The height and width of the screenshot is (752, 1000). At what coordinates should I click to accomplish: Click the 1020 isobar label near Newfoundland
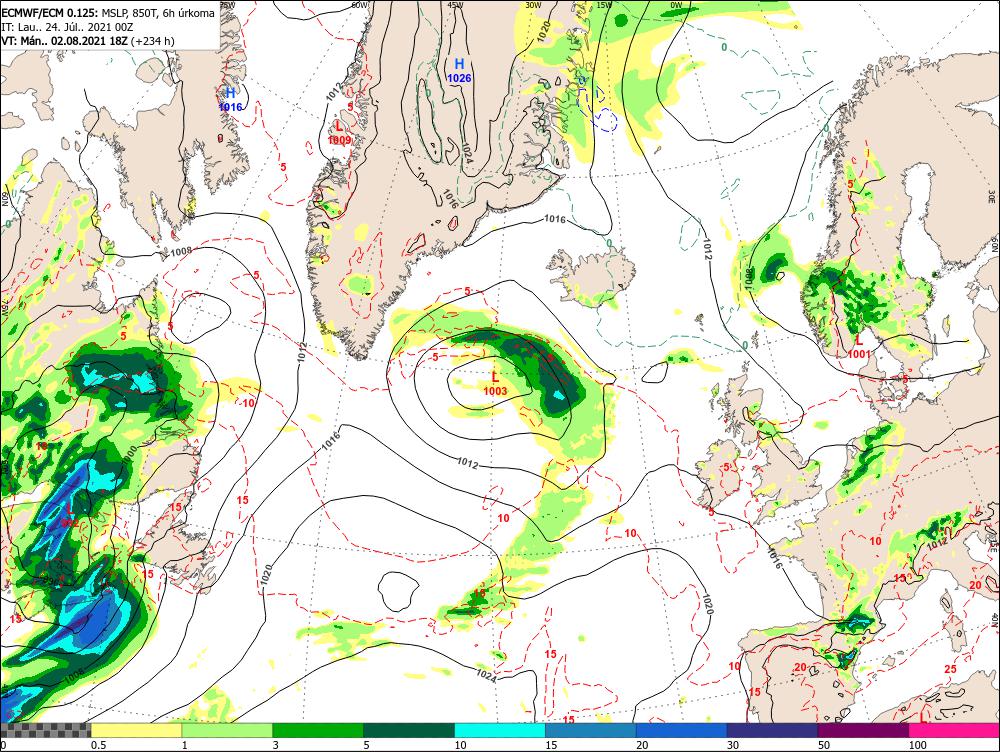tap(267, 576)
